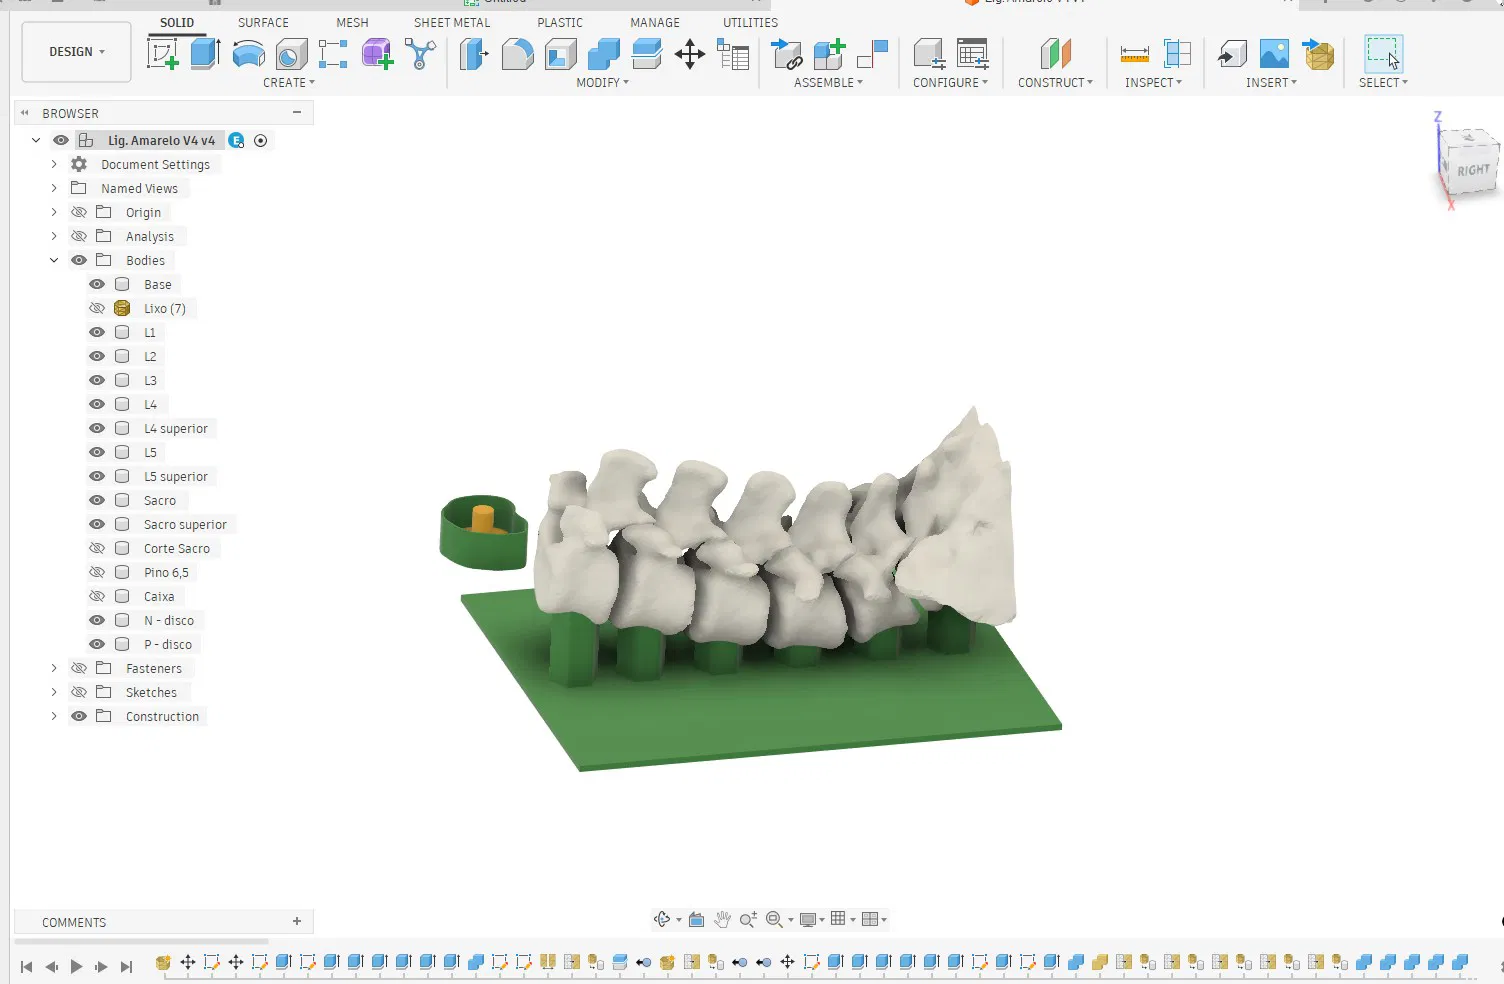
Task: Hide the P - disco body
Action: [x=97, y=644]
